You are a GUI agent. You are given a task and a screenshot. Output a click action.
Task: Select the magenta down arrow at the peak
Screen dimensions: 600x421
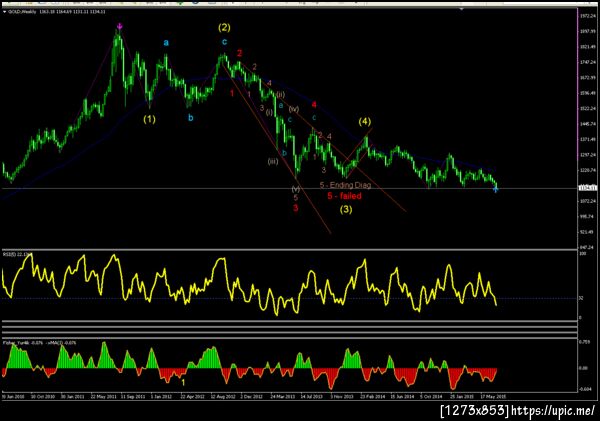pyautogui.click(x=120, y=26)
